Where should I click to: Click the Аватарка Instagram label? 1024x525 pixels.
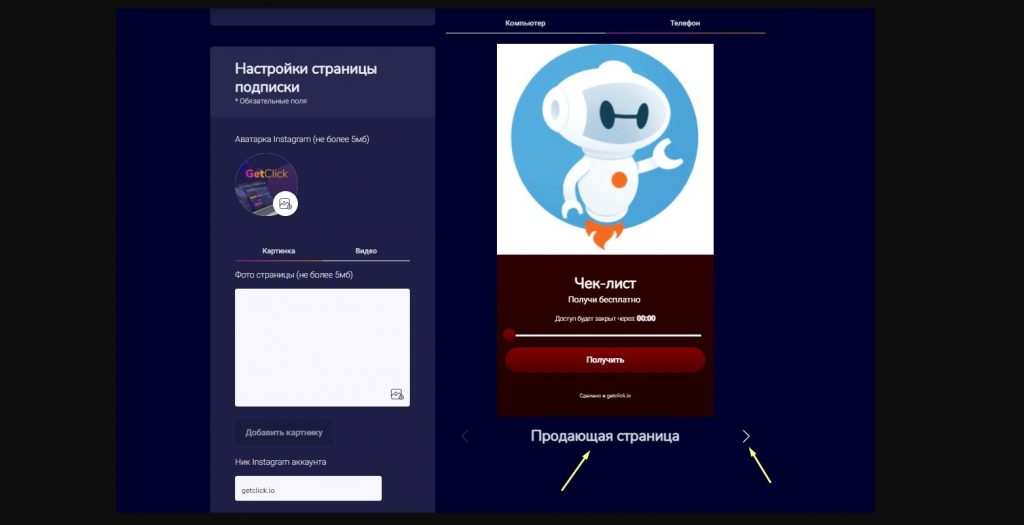[302, 139]
